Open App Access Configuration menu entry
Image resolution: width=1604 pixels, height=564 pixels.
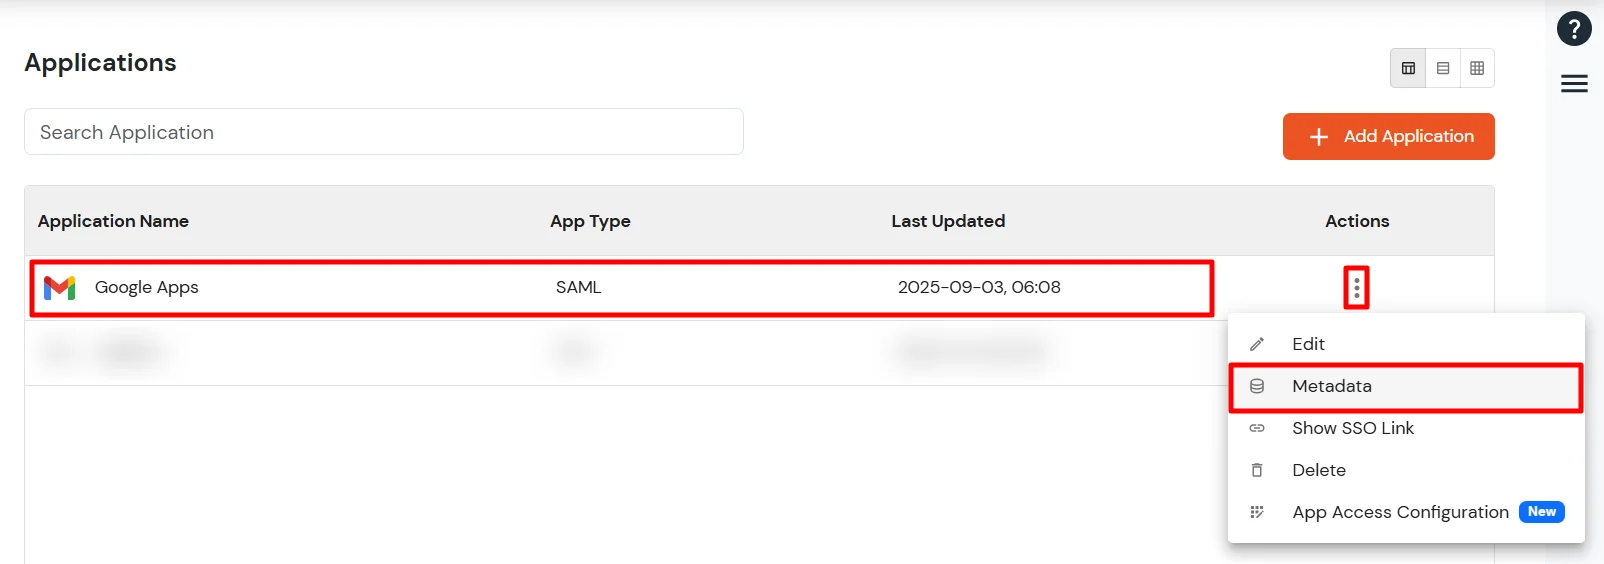pos(1406,512)
